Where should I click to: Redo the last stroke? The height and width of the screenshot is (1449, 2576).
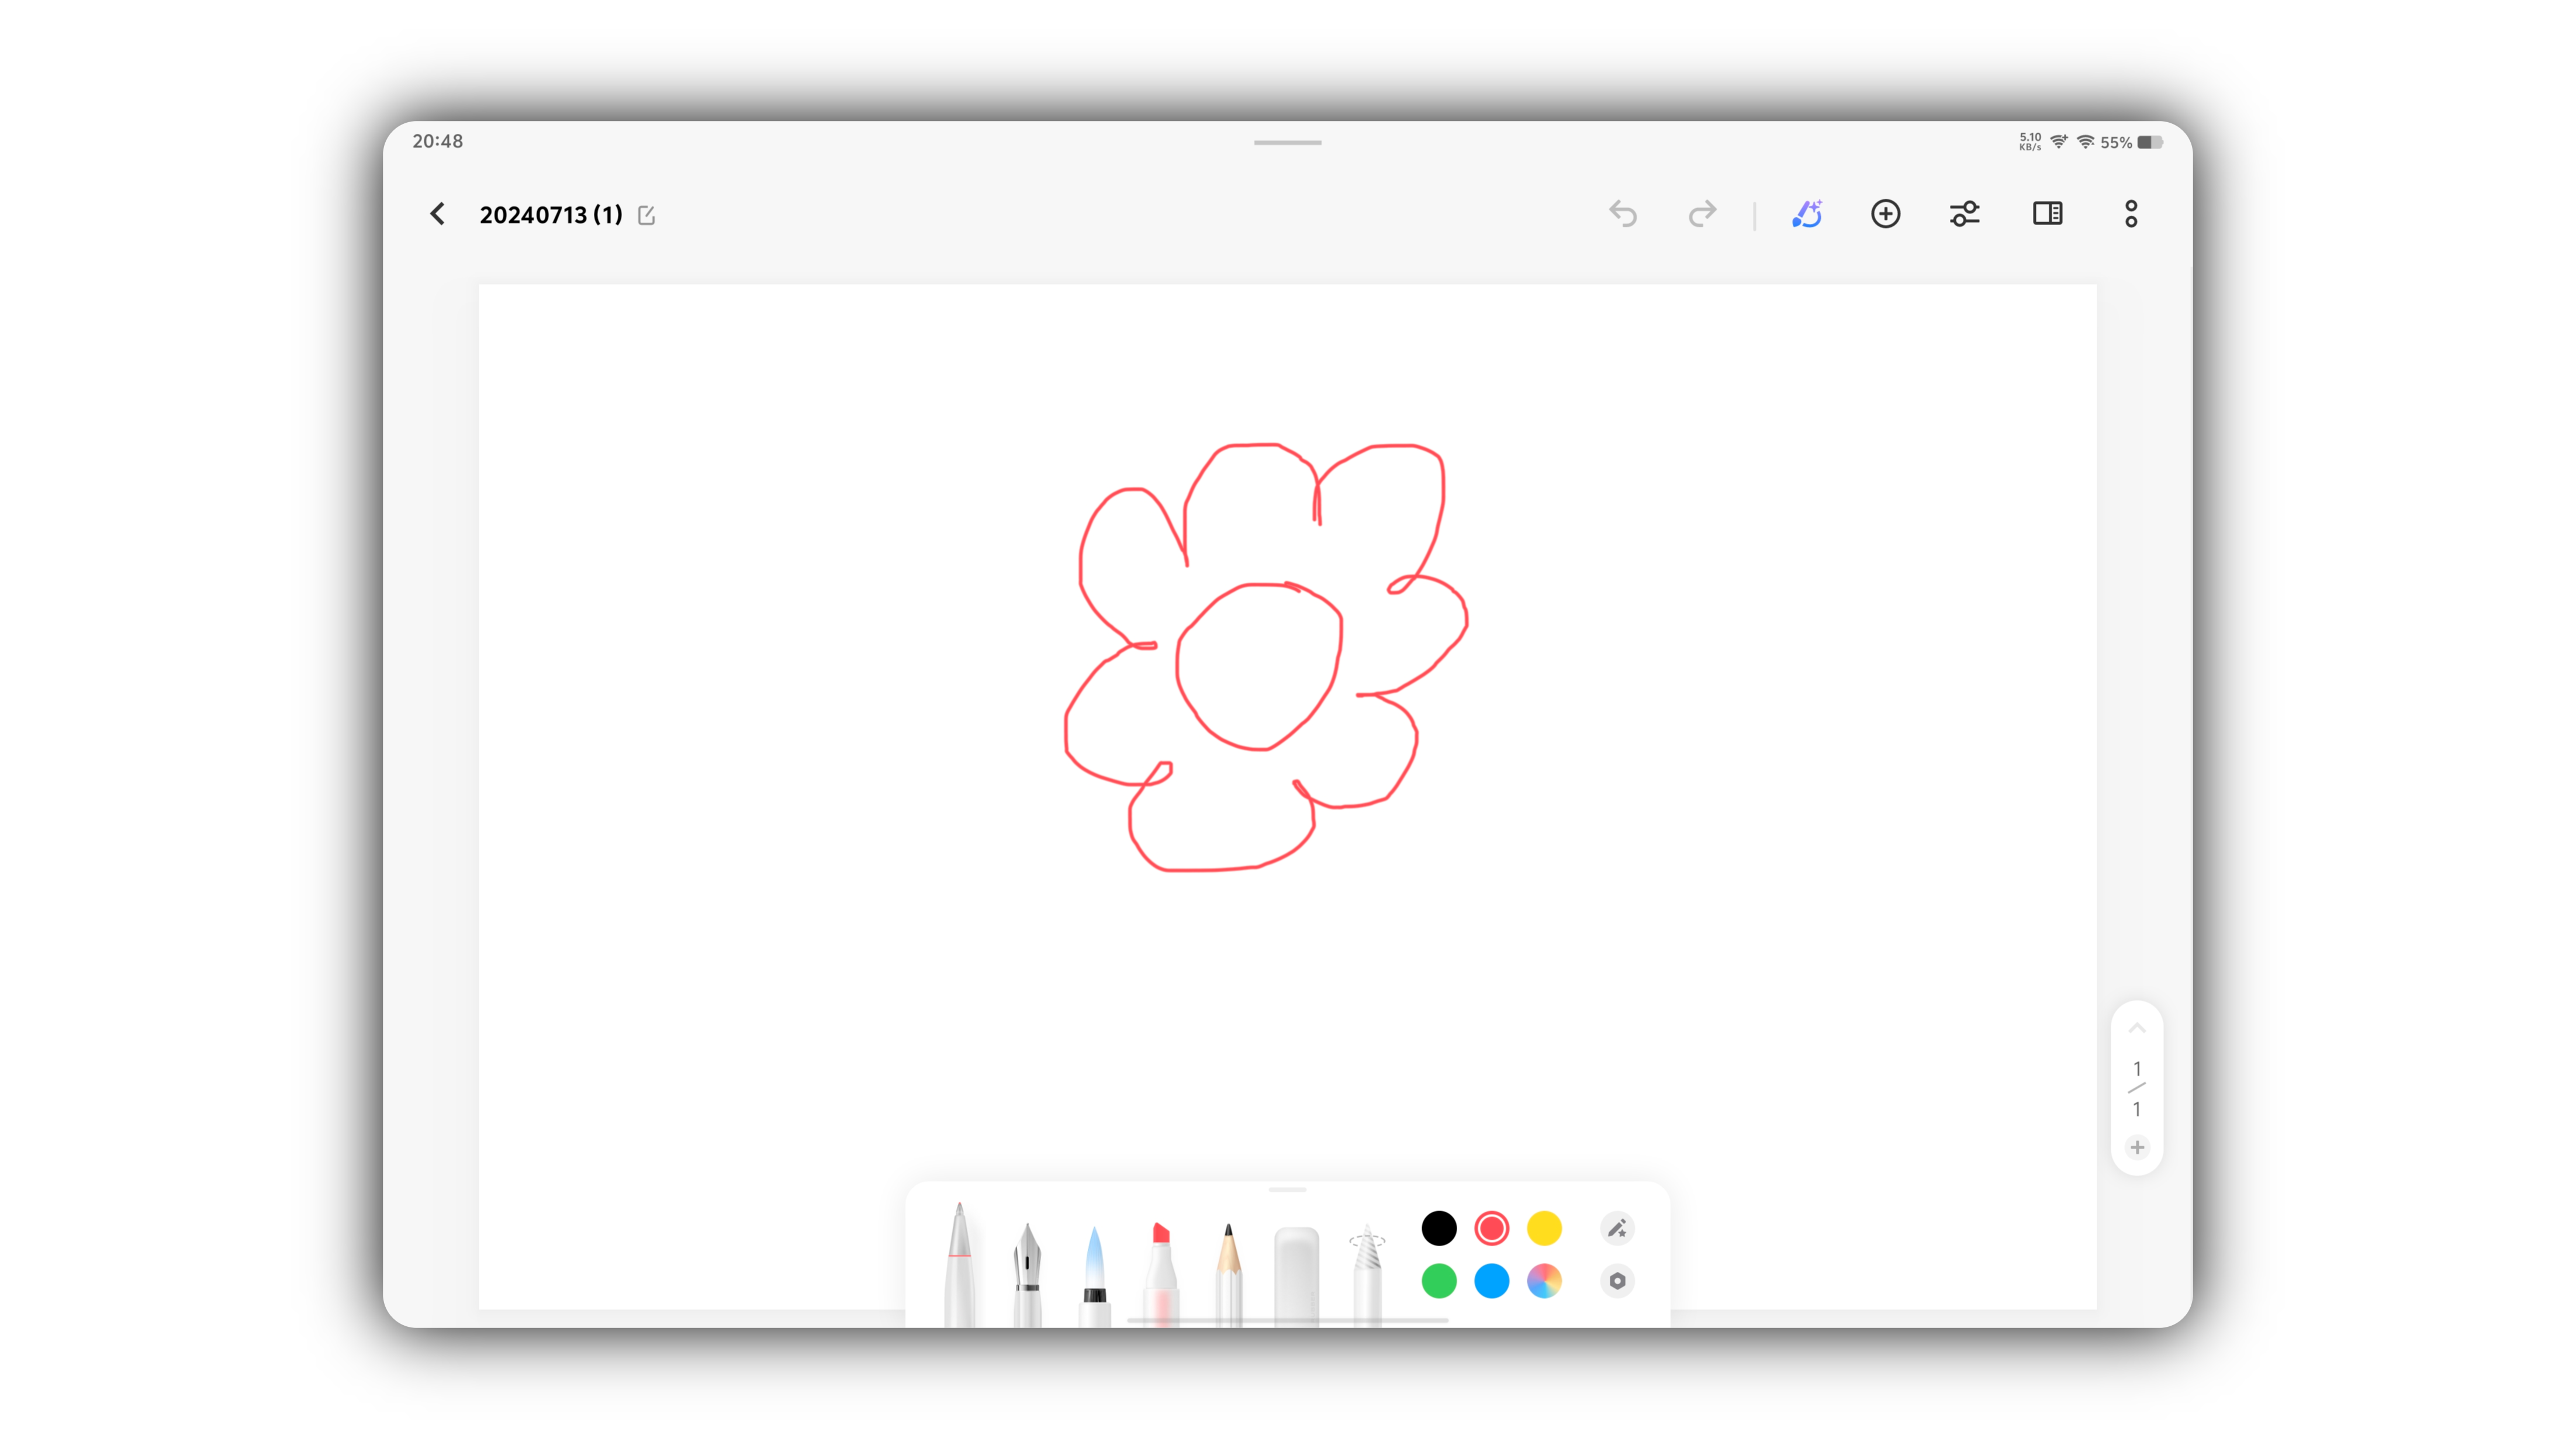[1702, 214]
